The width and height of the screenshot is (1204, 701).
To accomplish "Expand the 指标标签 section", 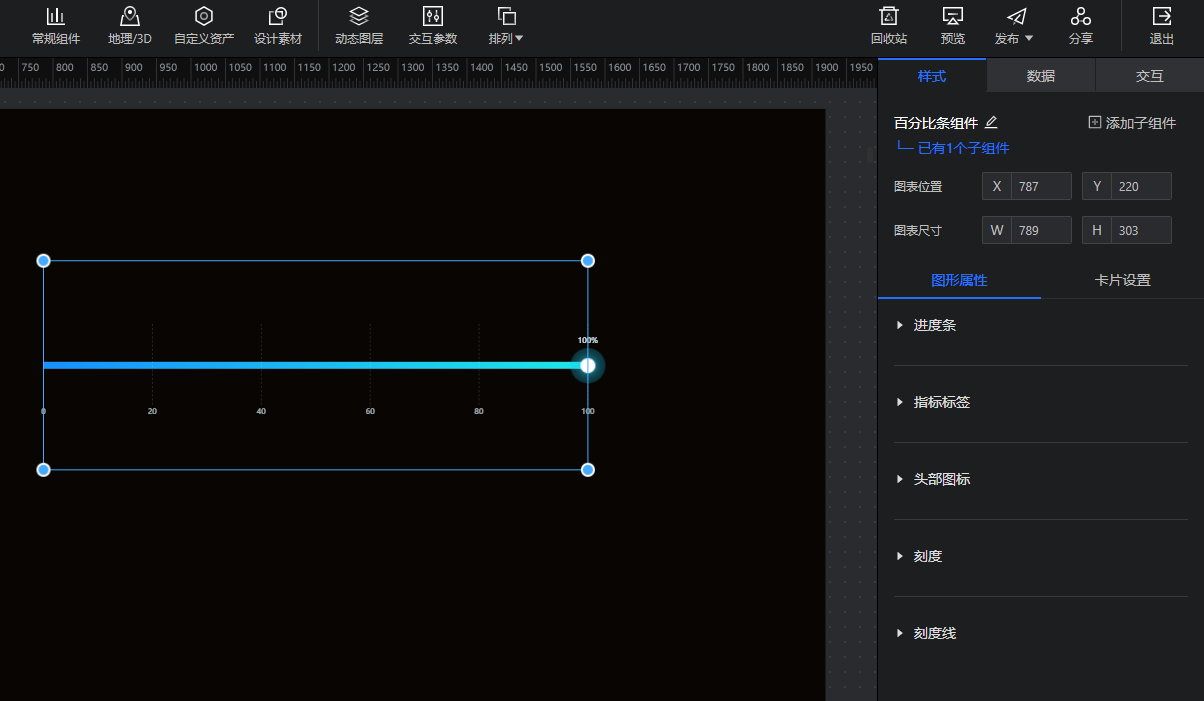I will point(941,402).
